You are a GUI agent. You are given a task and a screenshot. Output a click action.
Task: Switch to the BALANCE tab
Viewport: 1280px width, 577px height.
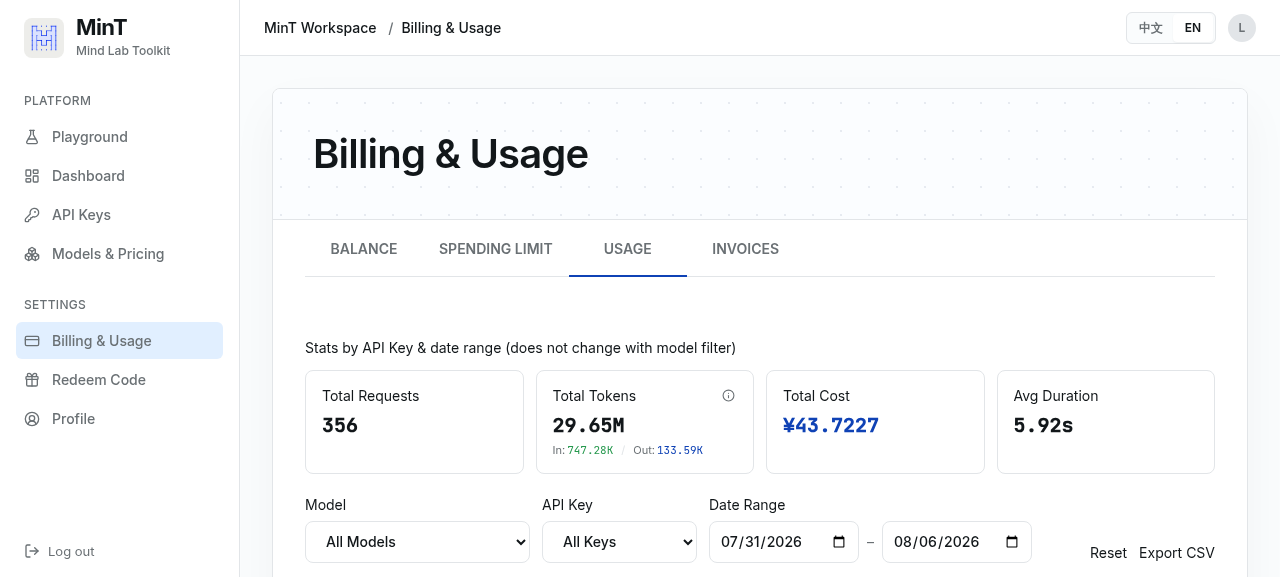point(364,249)
